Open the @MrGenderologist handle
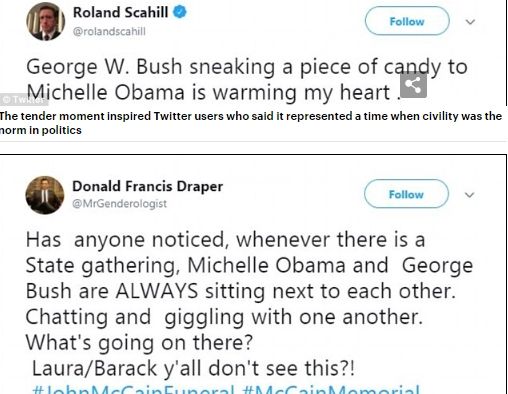This screenshot has width=508, height=394. (x=119, y=203)
